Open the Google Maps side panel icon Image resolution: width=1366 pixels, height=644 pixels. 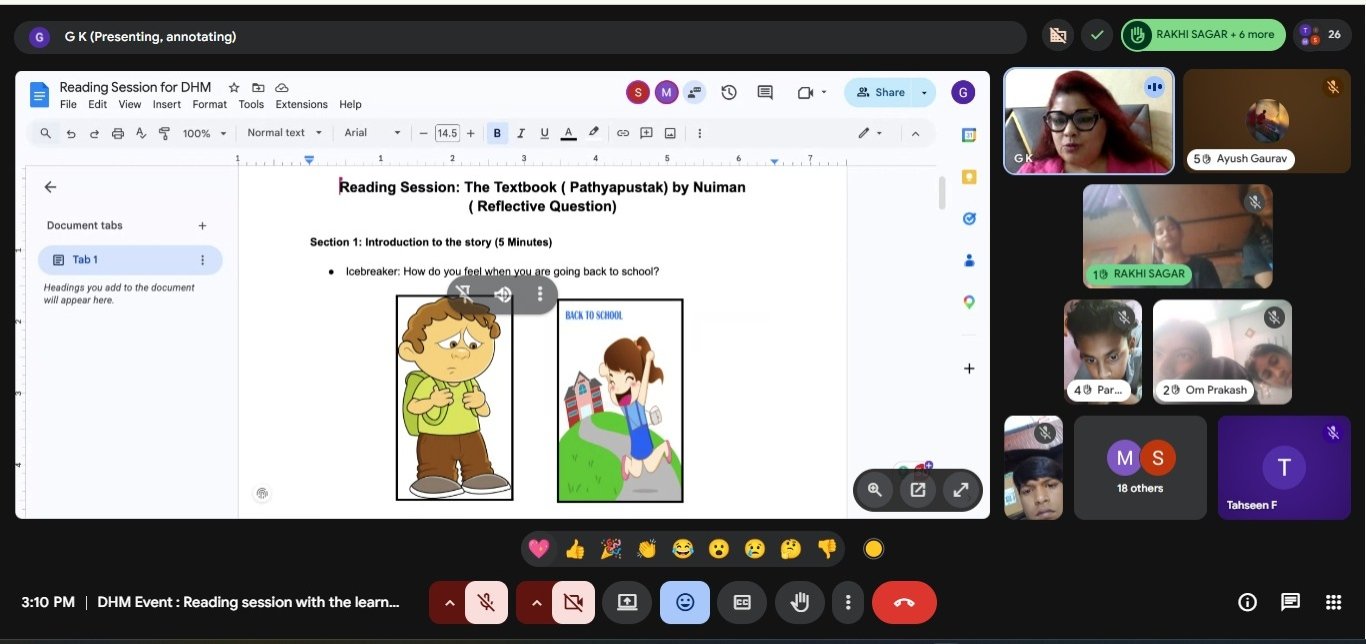(969, 302)
